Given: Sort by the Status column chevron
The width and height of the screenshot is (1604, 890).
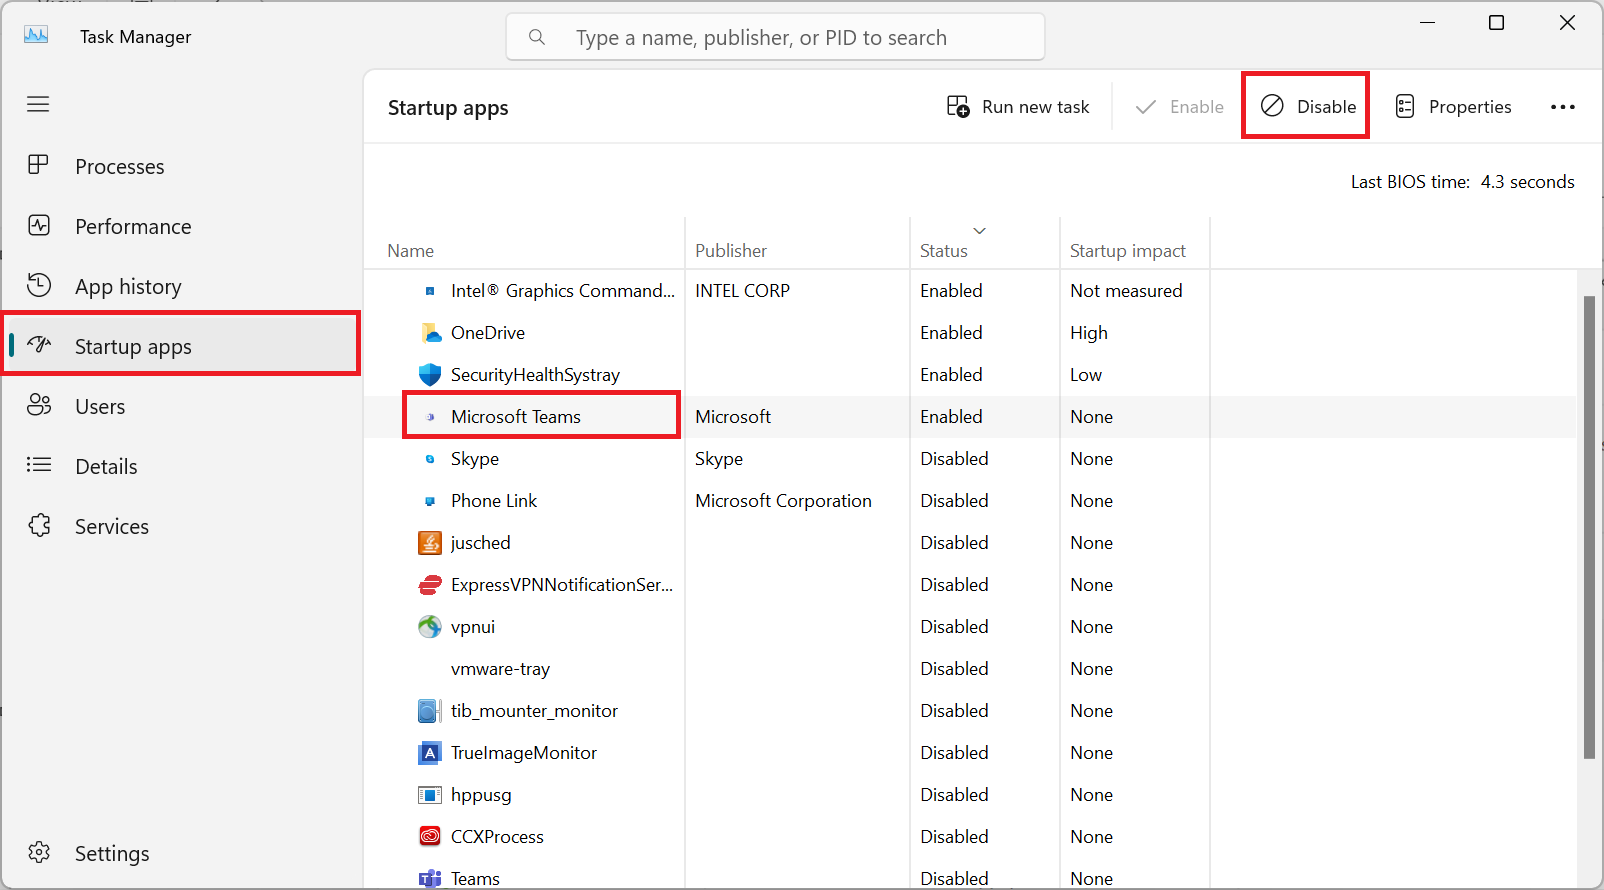Looking at the screenshot, I should pos(980,231).
